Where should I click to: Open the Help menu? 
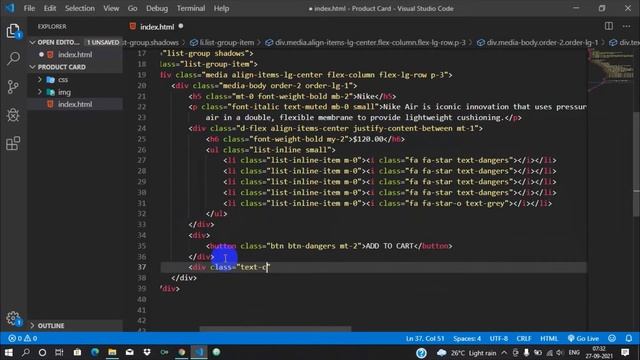tap(221, 8)
